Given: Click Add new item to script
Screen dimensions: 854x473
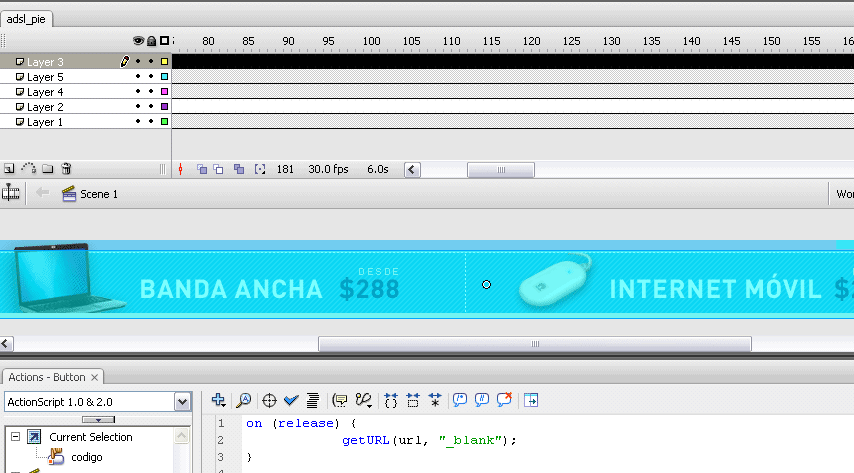Looking at the screenshot, I should pyautogui.click(x=219, y=400).
